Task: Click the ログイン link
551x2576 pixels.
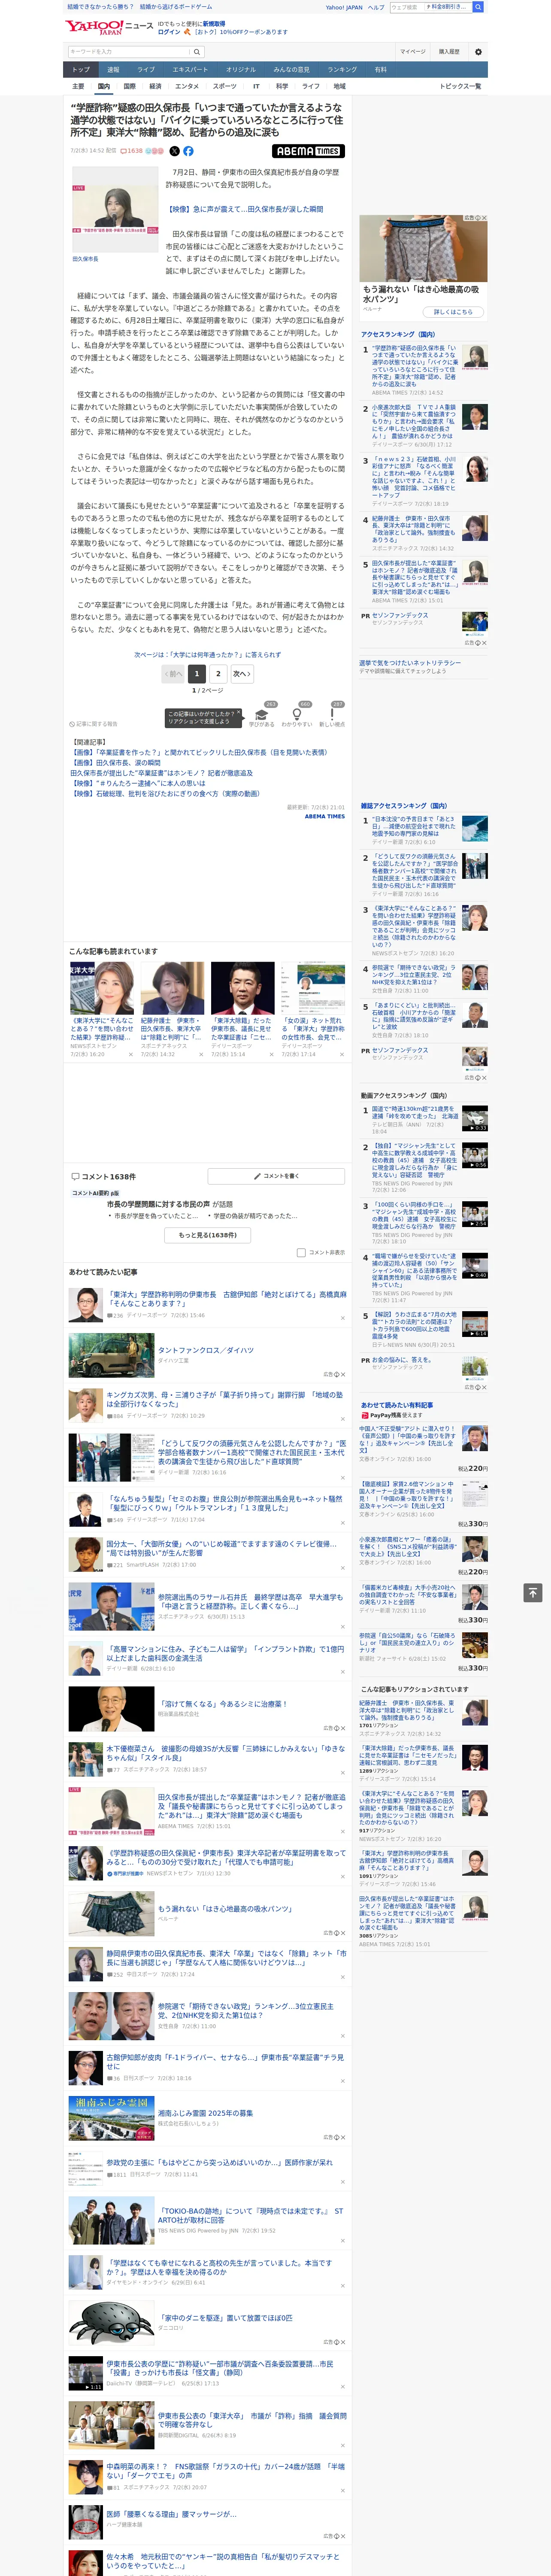Action: 169,32
